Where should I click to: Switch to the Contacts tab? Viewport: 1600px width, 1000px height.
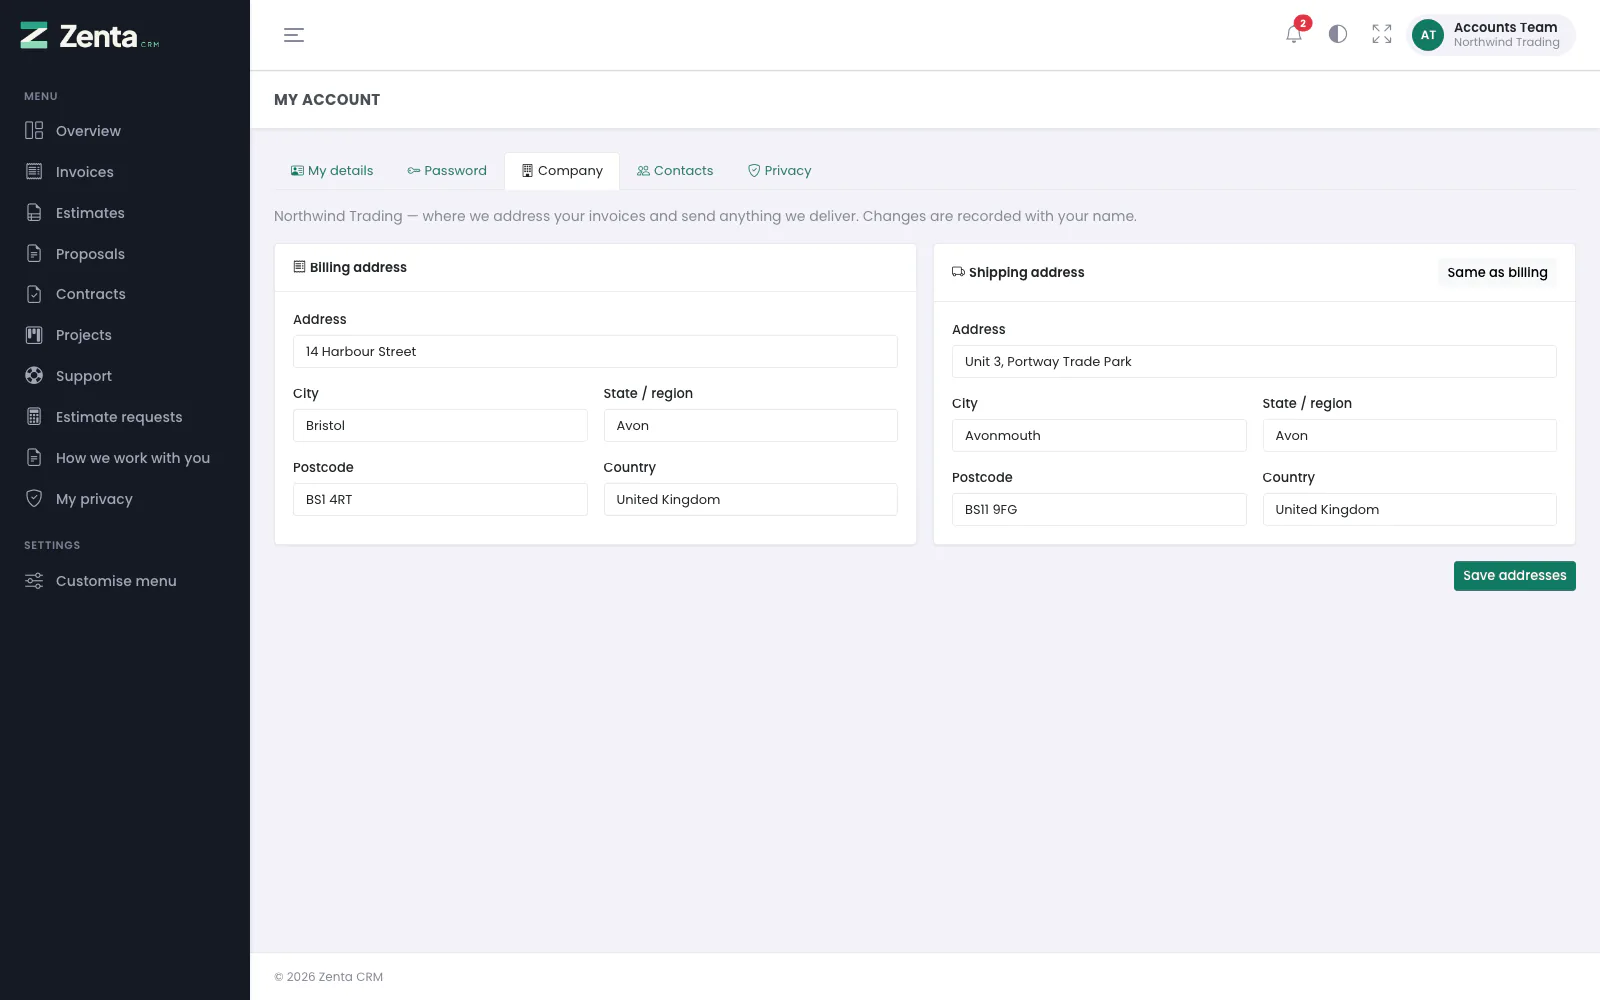click(675, 171)
